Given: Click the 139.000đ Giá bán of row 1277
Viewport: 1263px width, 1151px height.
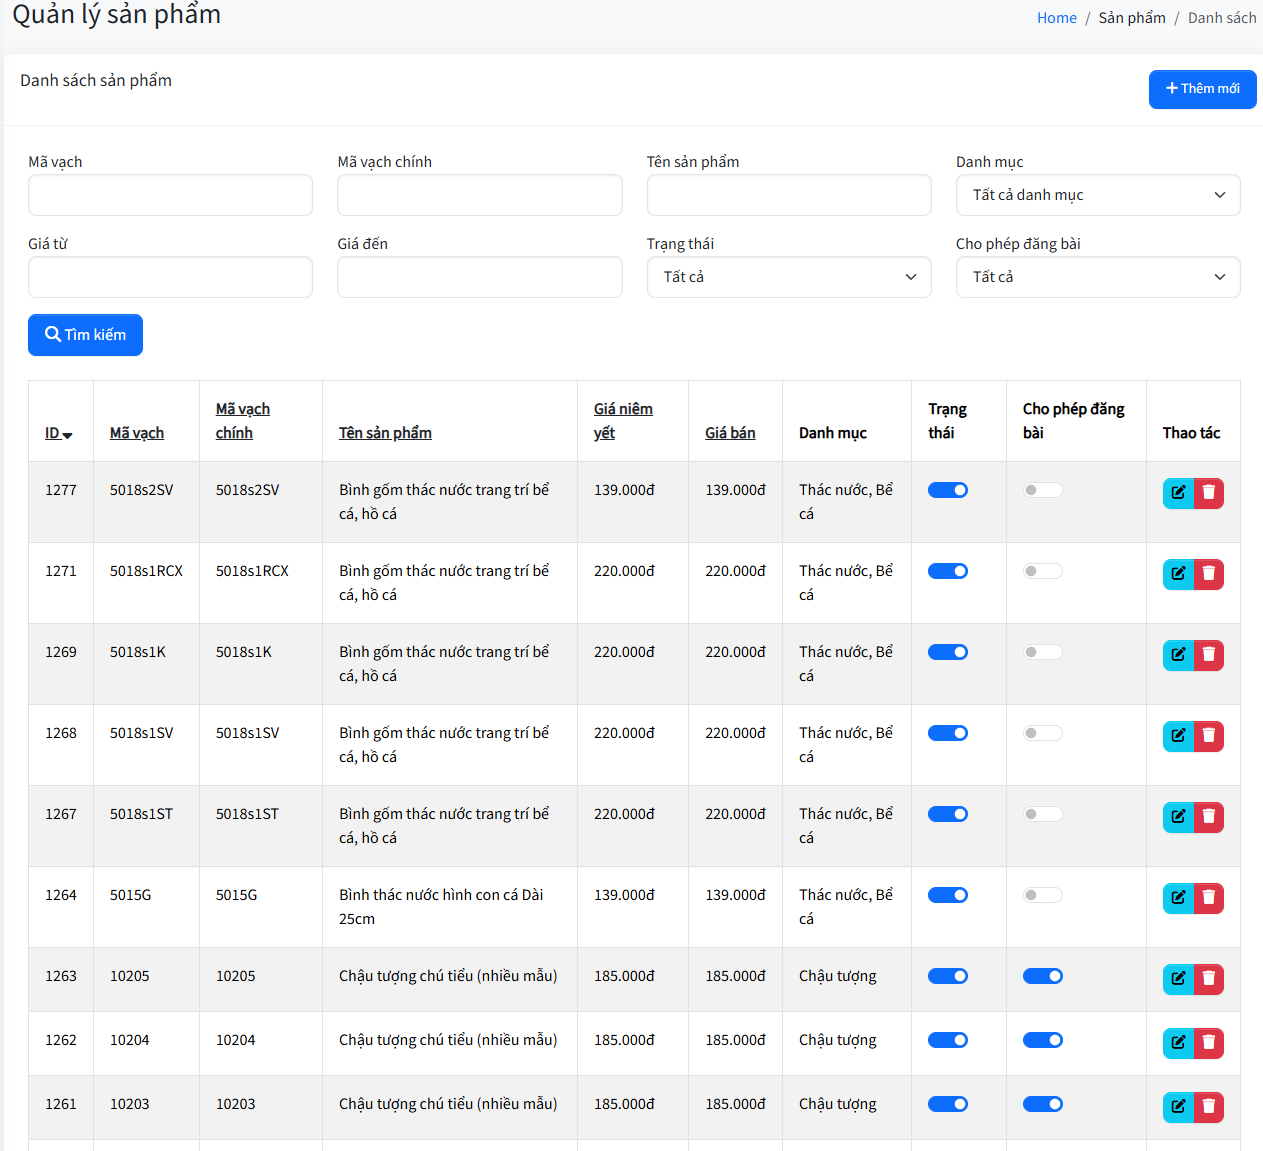Looking at the screenshot, I should tap(735, 490).
